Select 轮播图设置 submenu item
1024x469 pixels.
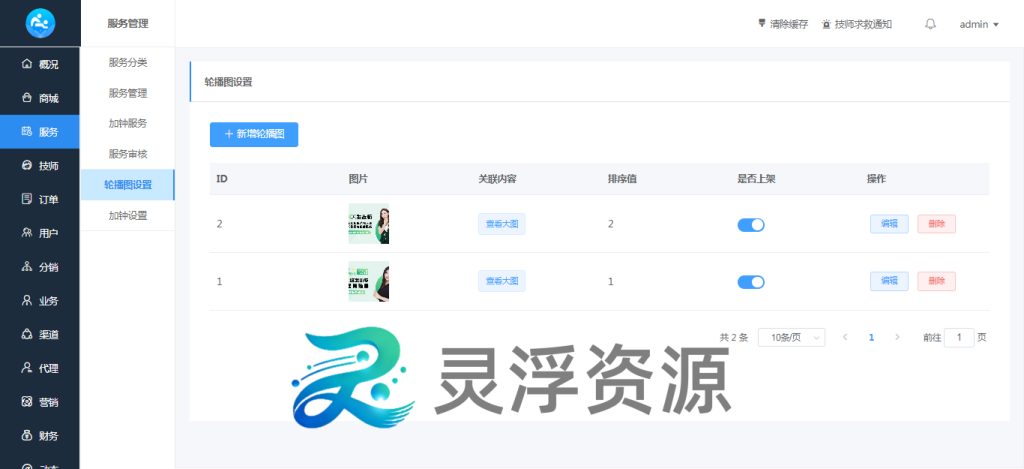coord(128,185)
